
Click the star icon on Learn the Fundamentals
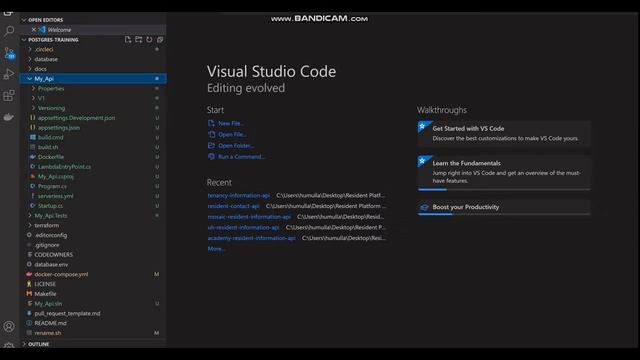422,161
